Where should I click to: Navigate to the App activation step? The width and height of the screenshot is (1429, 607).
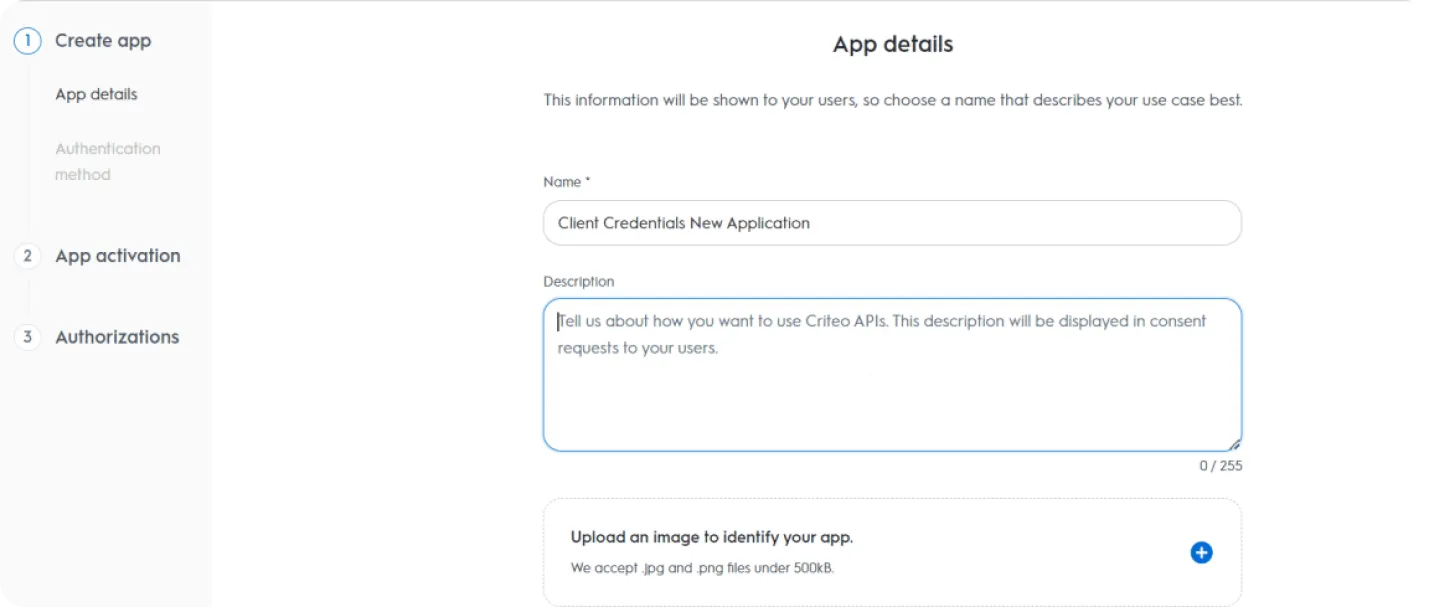point(117,256)
